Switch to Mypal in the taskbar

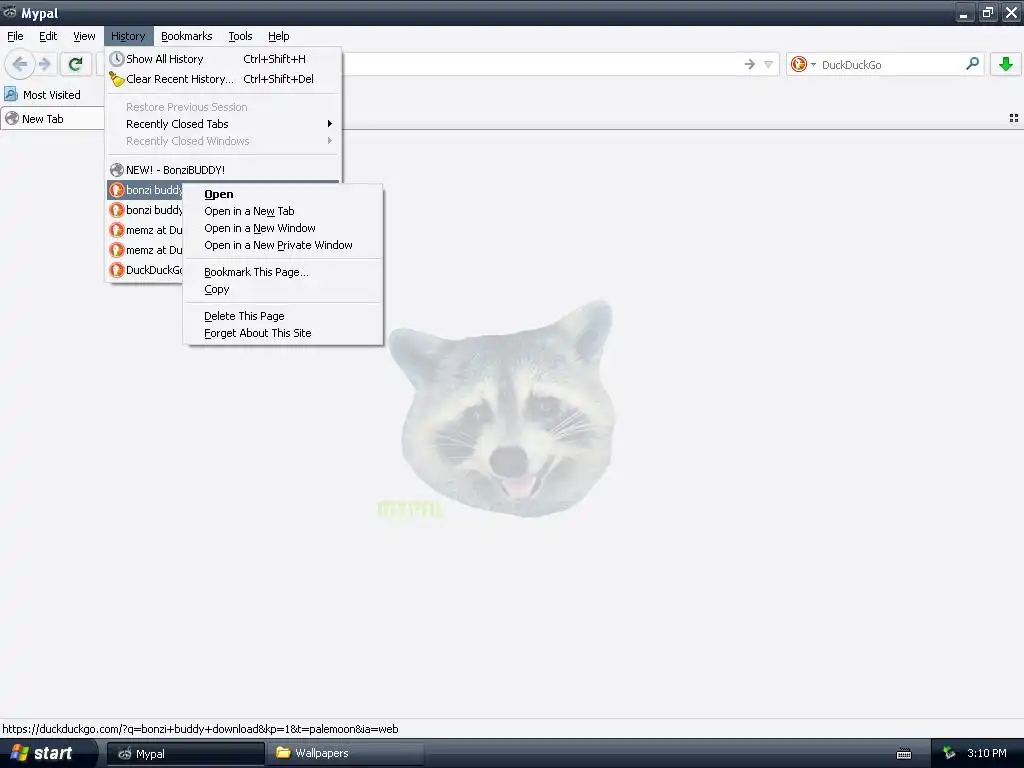tap(185, 754)
